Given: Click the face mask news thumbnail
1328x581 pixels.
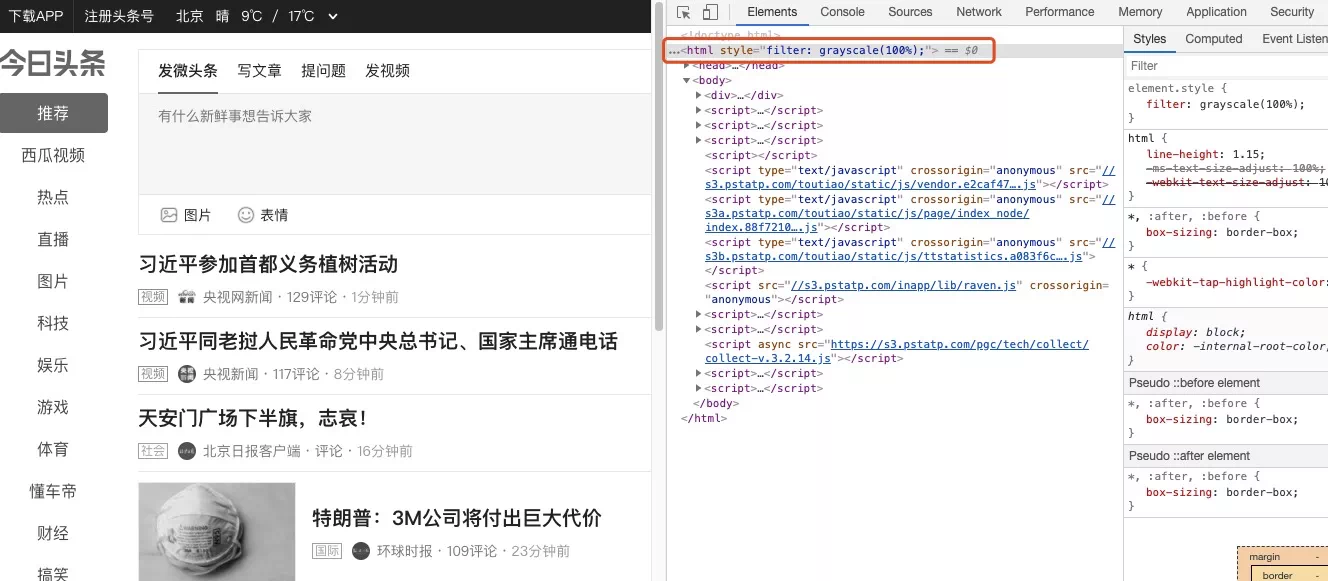Looking at the screenshot, I should [217, 532].
